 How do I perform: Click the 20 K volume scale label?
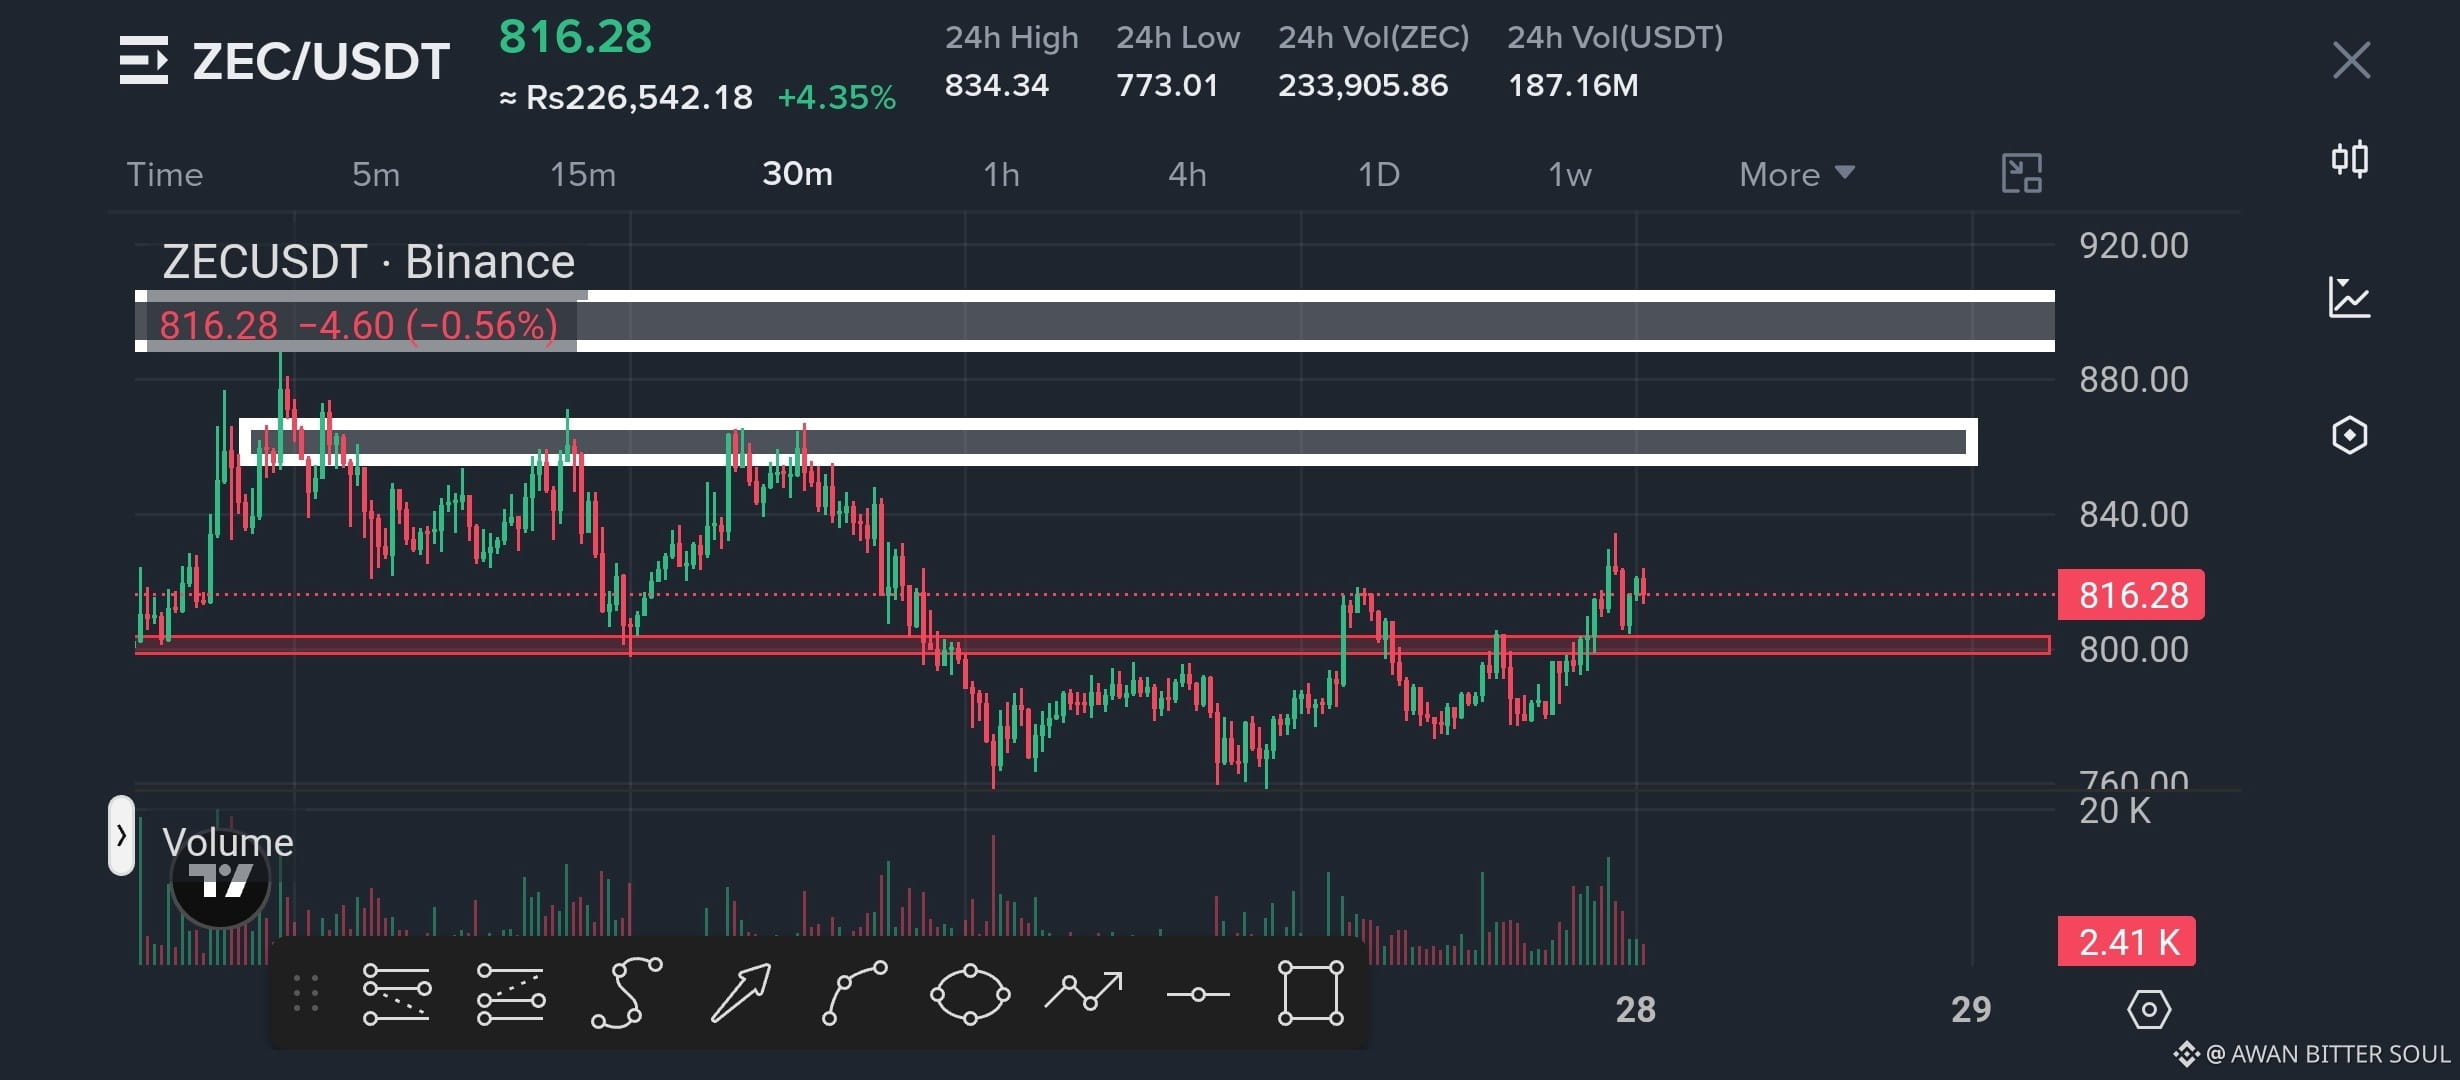tap(2114, 811)
